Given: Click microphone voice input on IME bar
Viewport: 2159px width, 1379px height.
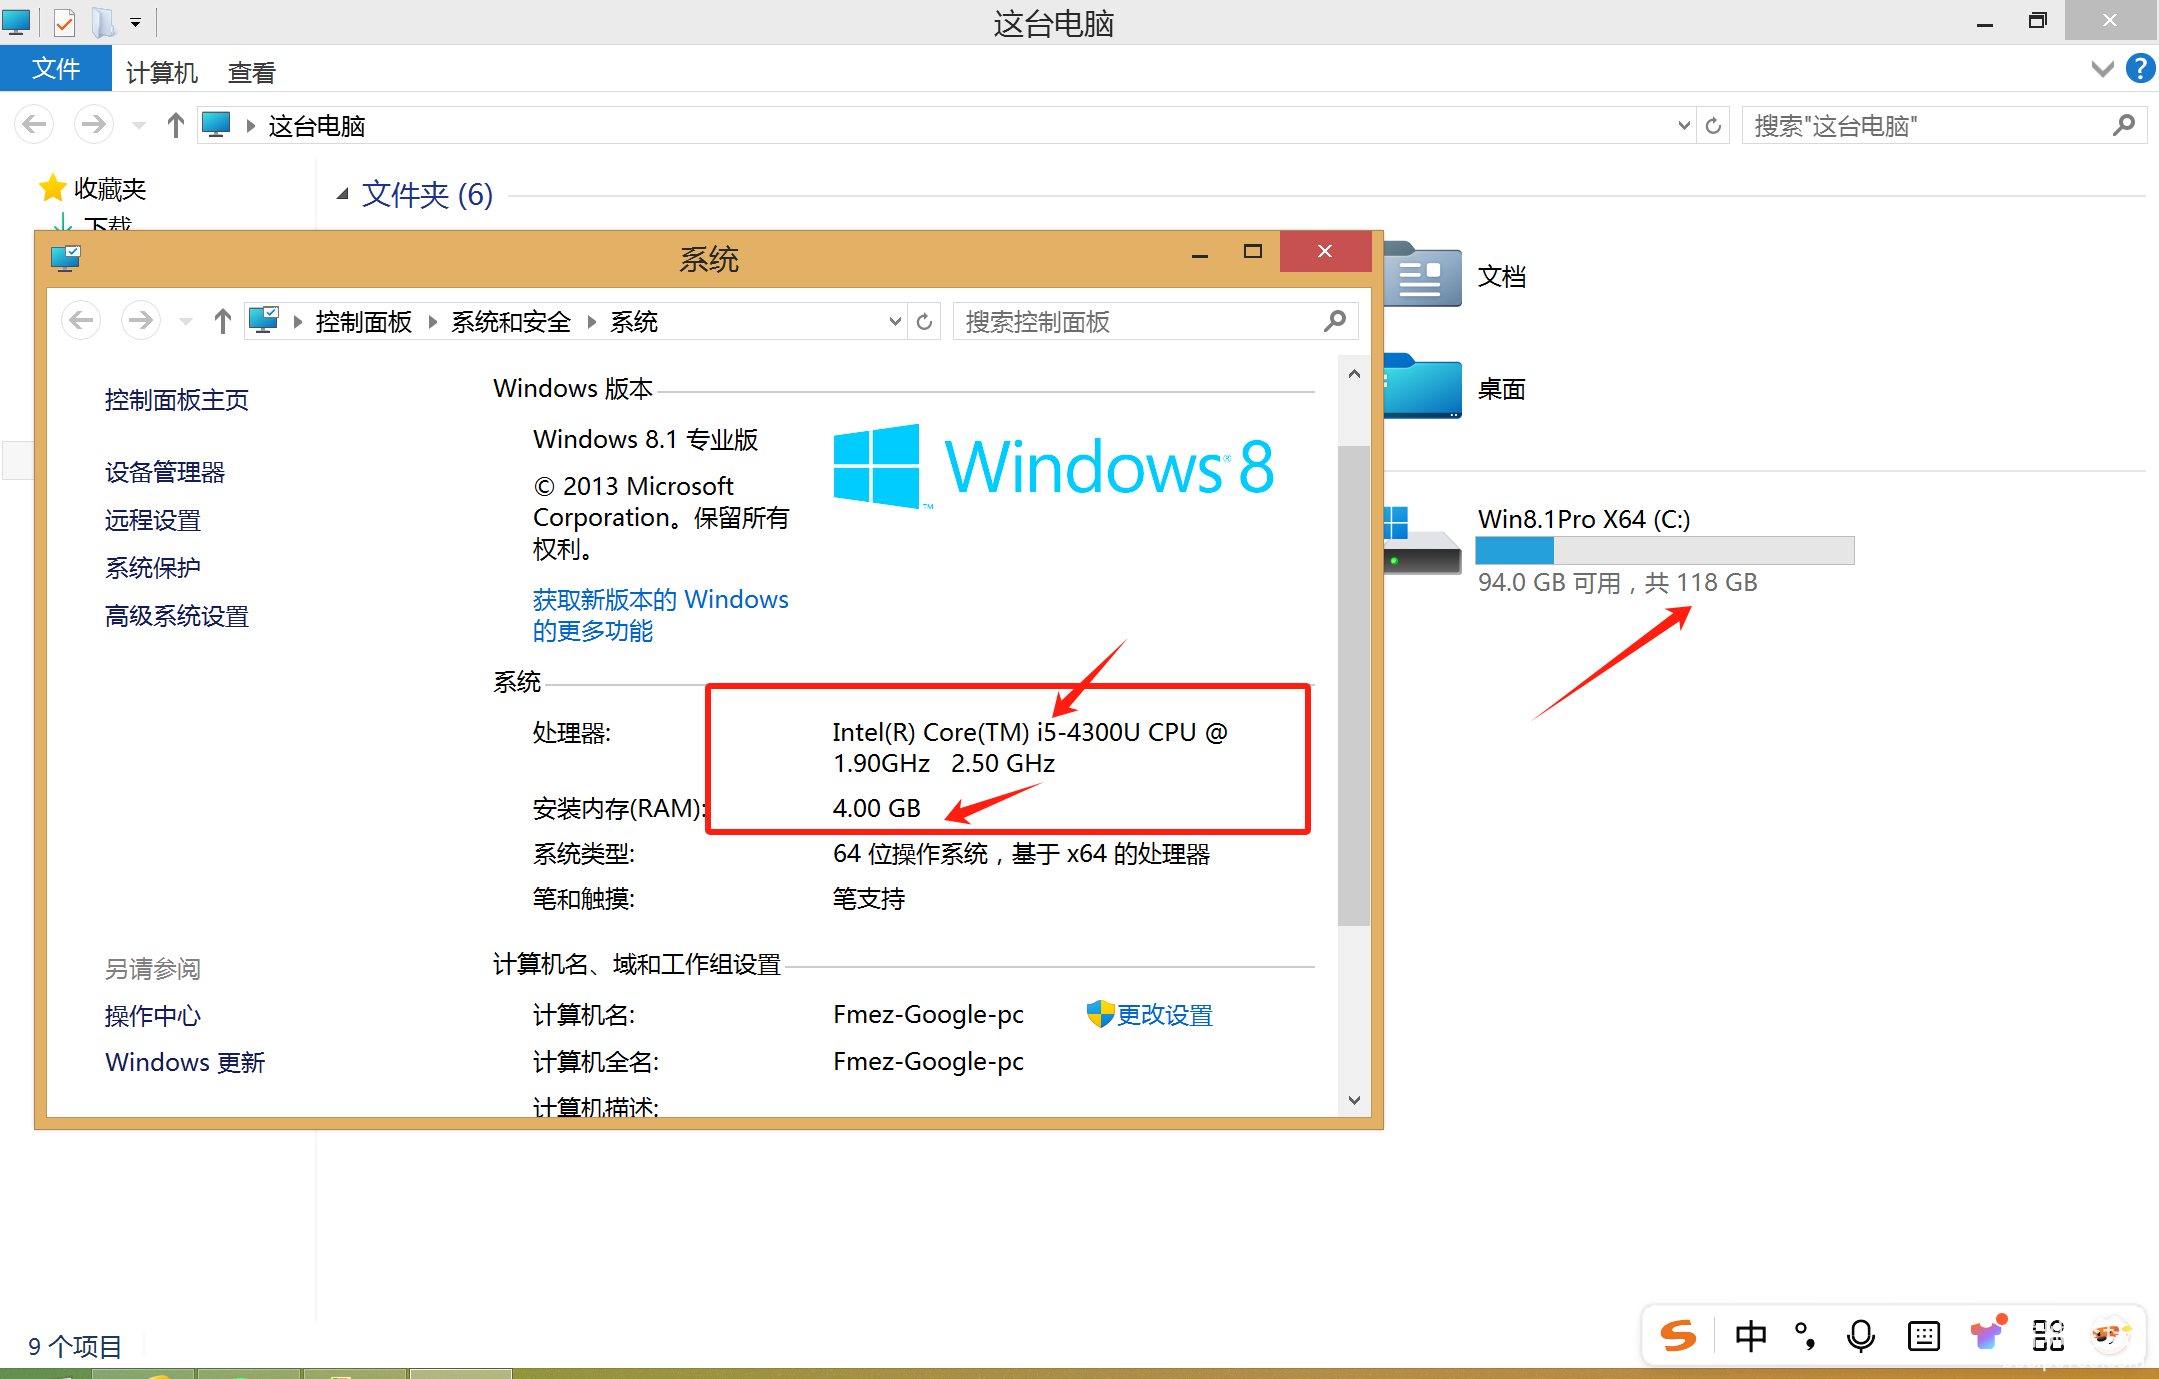Looking at the screenshot, I should [1861, 1335].
